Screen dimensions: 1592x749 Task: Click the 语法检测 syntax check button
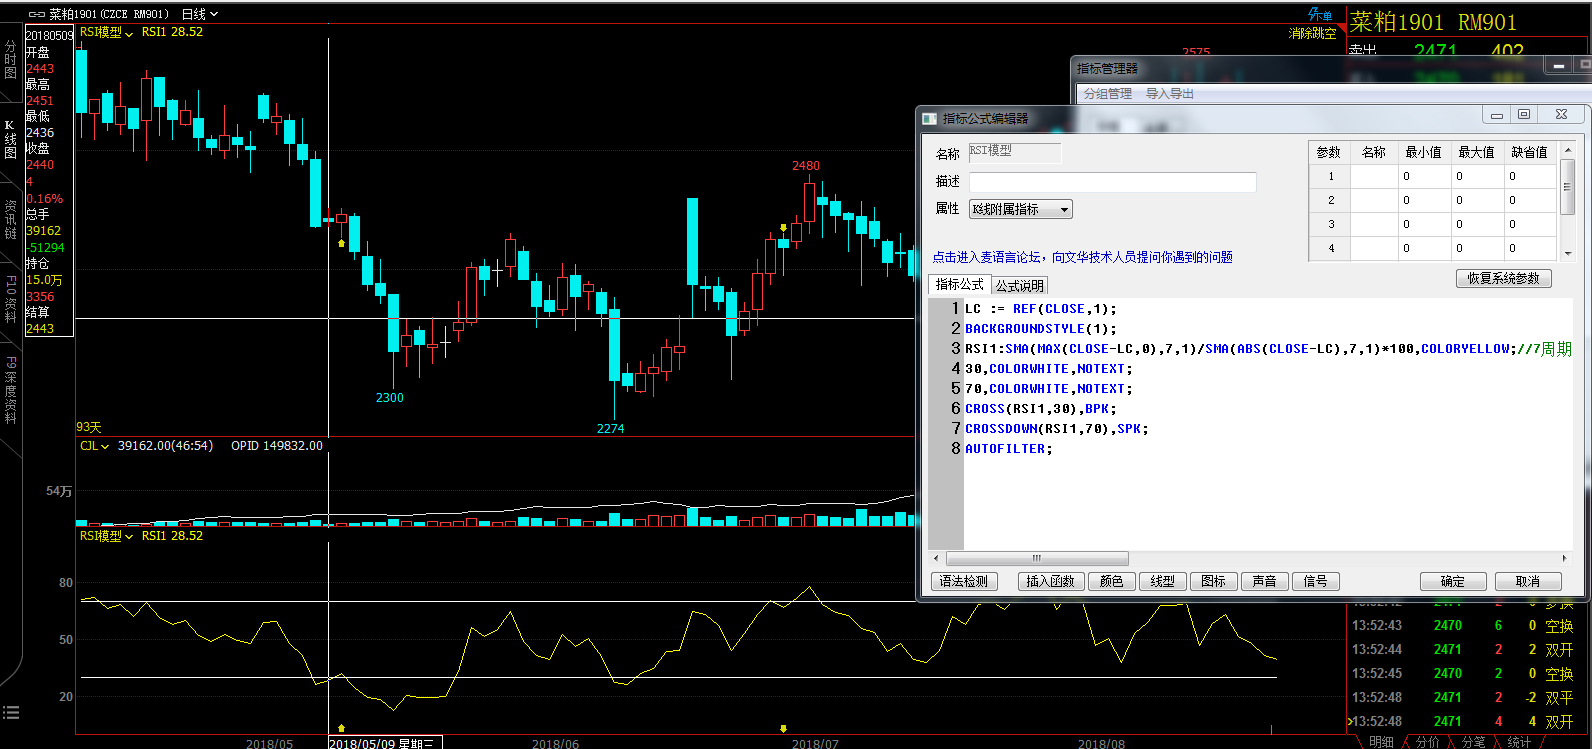(963, 581)
